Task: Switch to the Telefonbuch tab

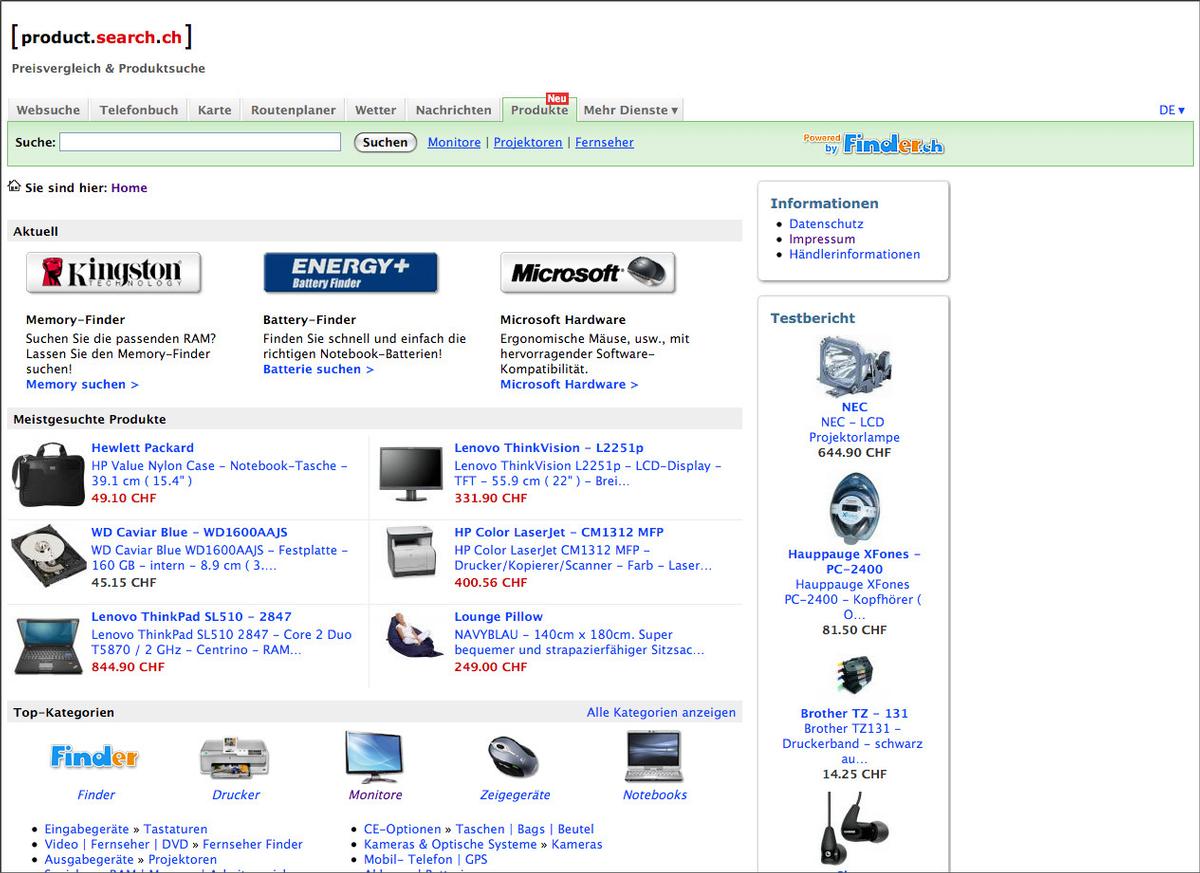Action: coord(139,110)
